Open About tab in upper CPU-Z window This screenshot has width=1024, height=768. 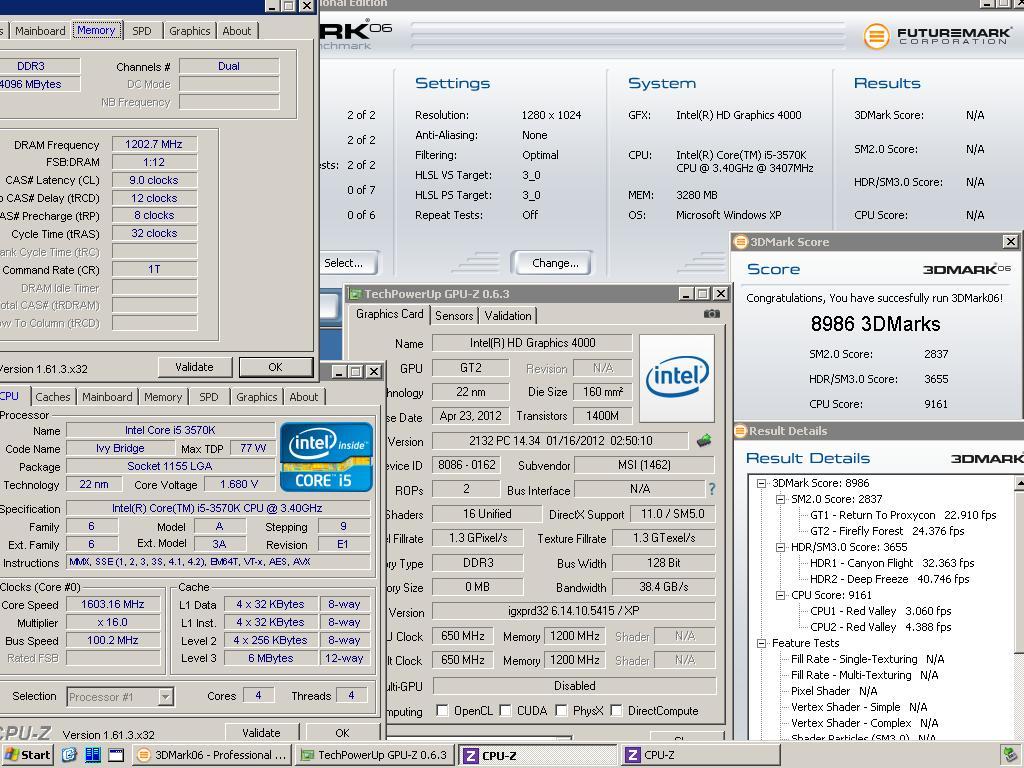[x=236, y=31]
